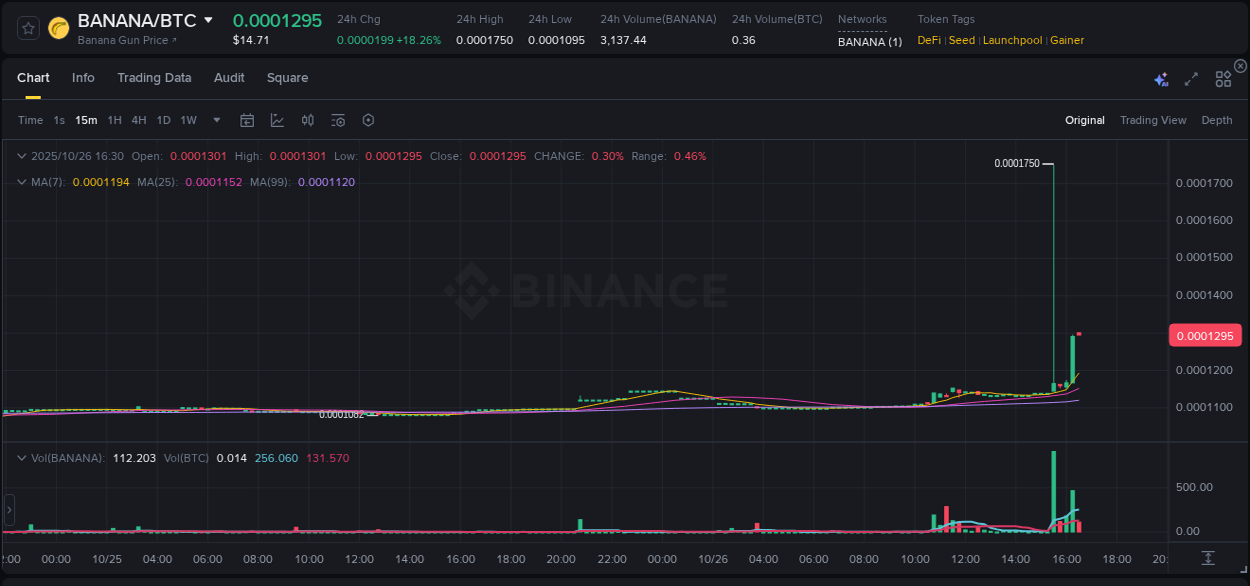This screenshot has width=1250, height=586.
Task: Open the widgets layout icon top right
Action: pos(1223,78)
